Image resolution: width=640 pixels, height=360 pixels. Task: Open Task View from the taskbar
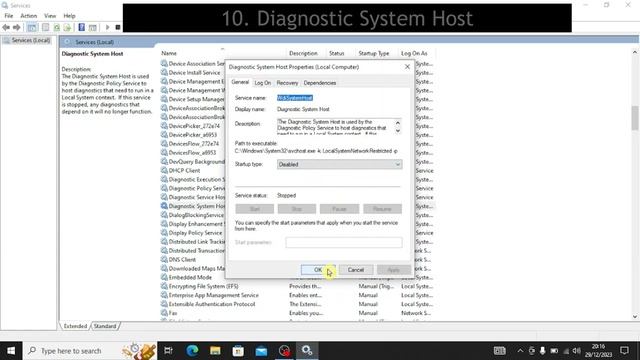(168, 351)
